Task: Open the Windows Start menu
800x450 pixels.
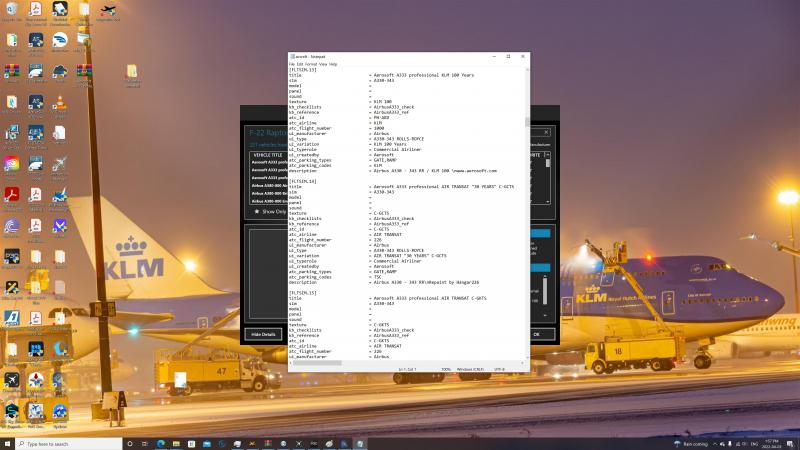Action: [7, 444]
